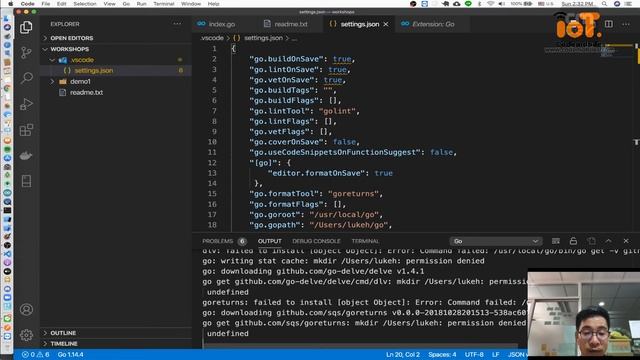Click the .vscode breadcrumb segment

click(x=212, y=38)
